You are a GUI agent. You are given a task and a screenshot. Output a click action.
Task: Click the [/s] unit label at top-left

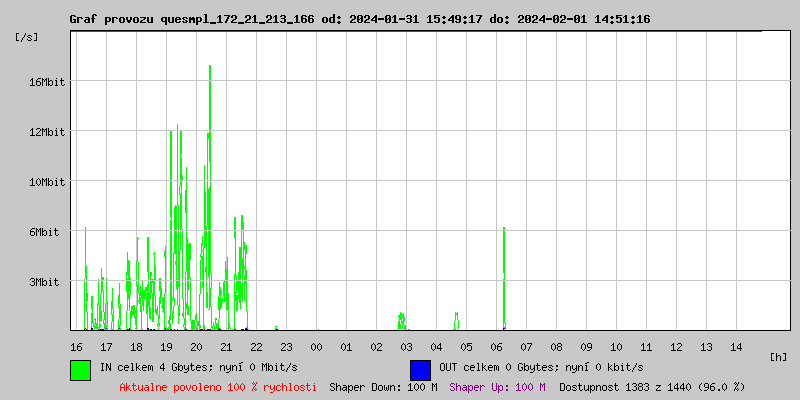(27, 37)
